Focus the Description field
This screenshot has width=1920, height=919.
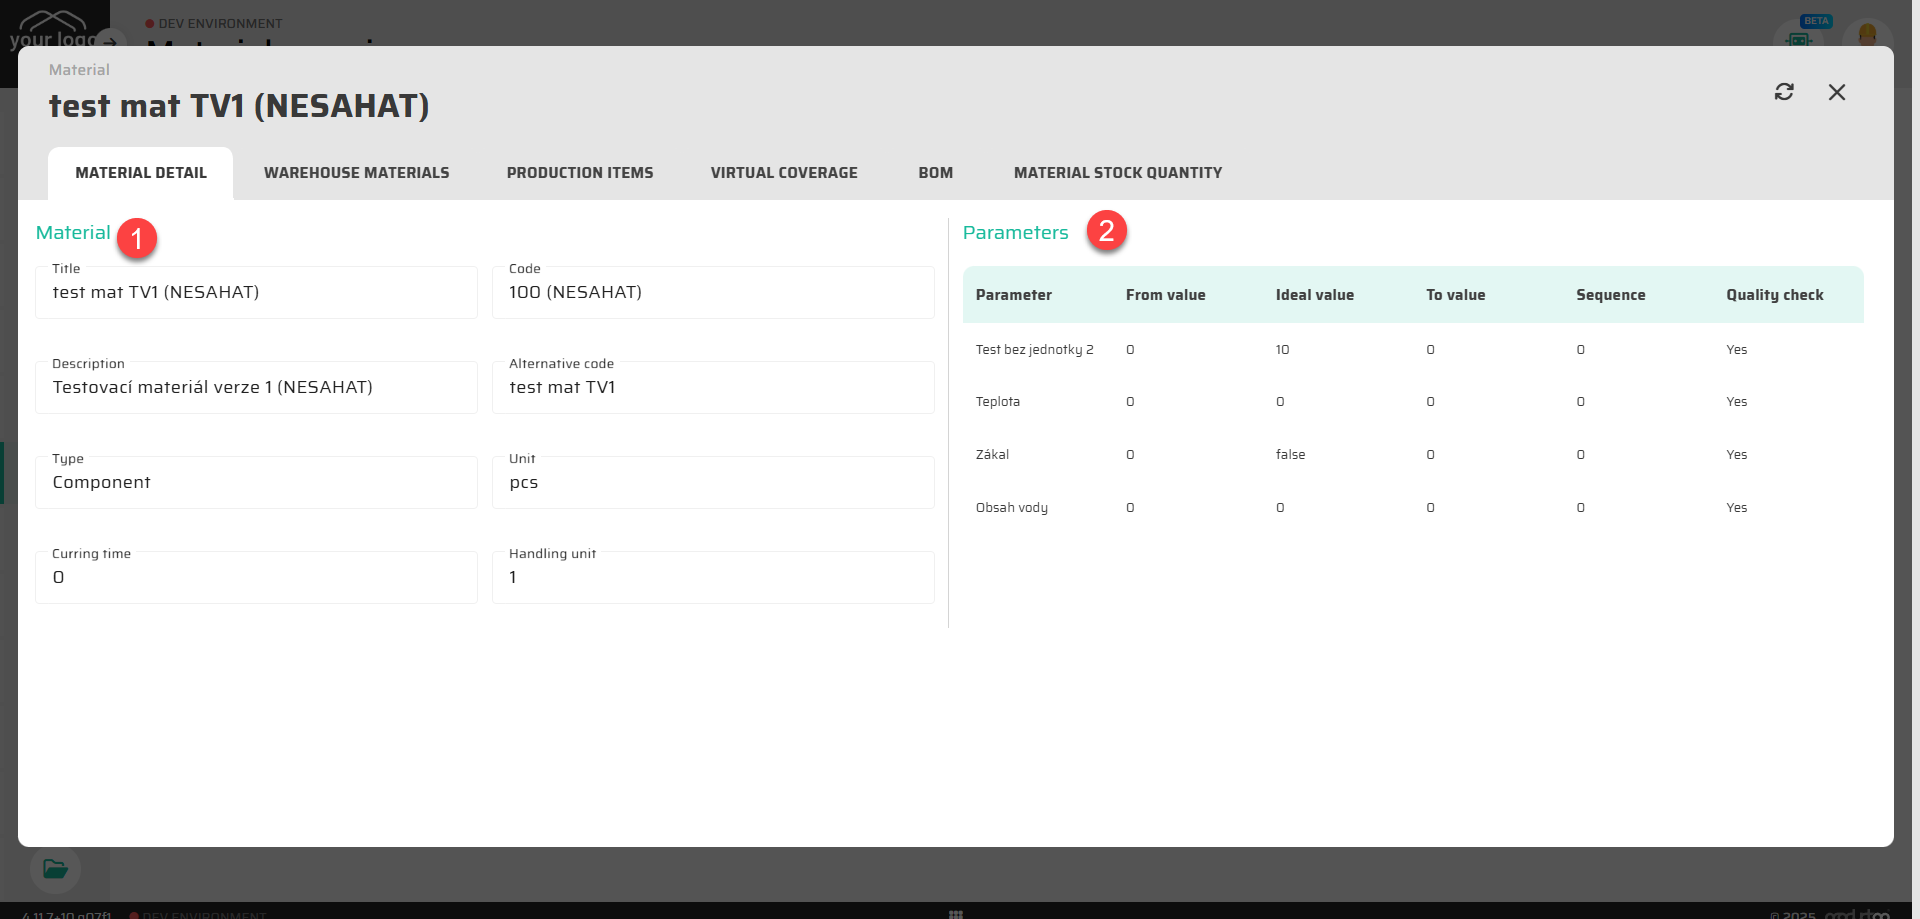click(x=256, y=388)
